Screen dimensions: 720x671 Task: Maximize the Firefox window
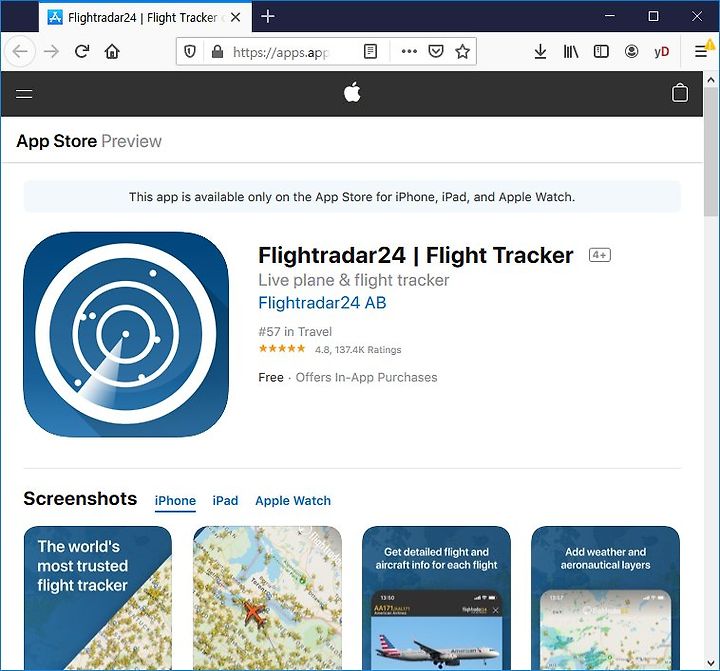tap(653, 17)
